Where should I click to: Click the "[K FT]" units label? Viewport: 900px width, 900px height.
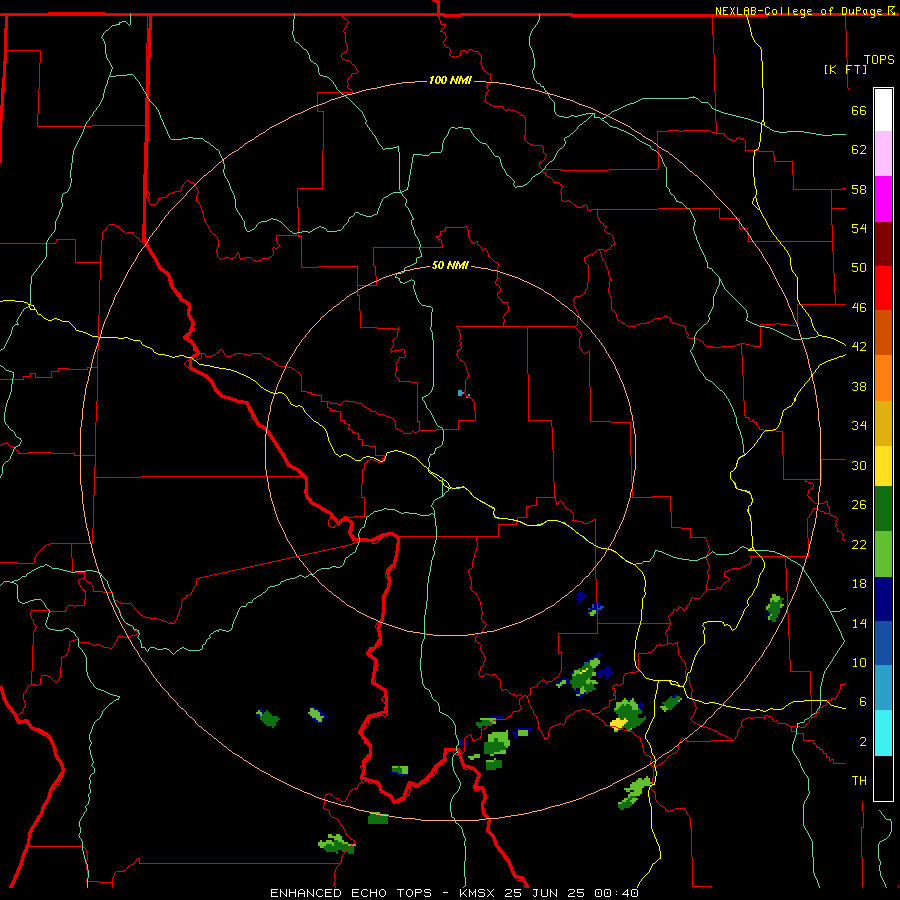click(845, 69)
